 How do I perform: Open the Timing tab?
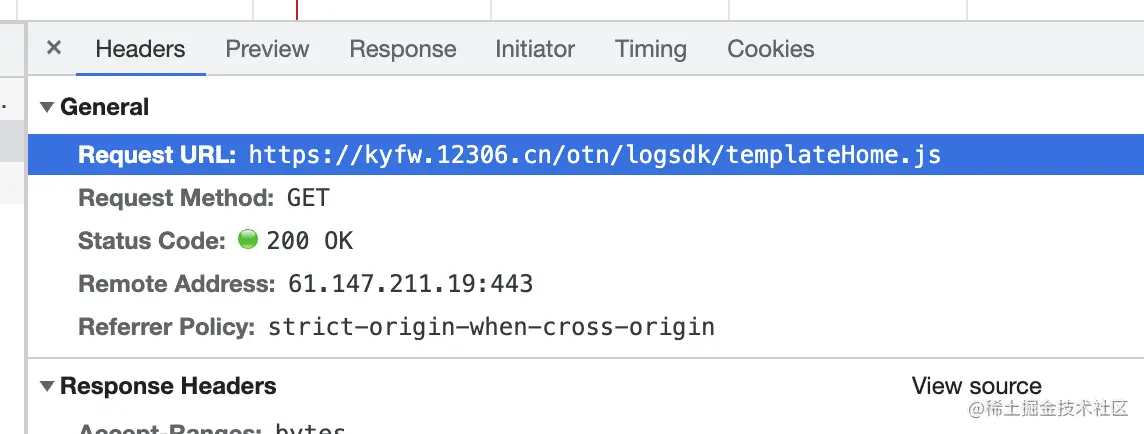tap(651, 49)
